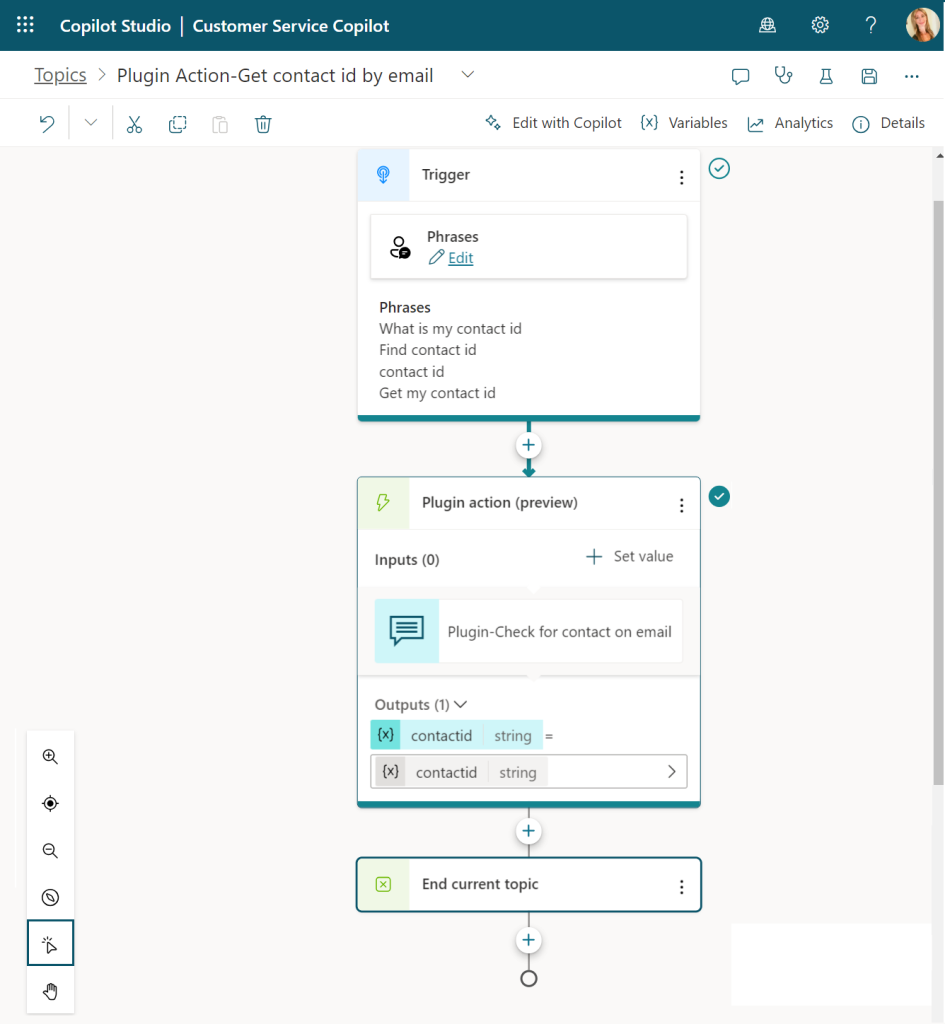This screenshot has height=1024, width=945.
Task: Click the Undo arrow icon
Action: tap(46, 124)
